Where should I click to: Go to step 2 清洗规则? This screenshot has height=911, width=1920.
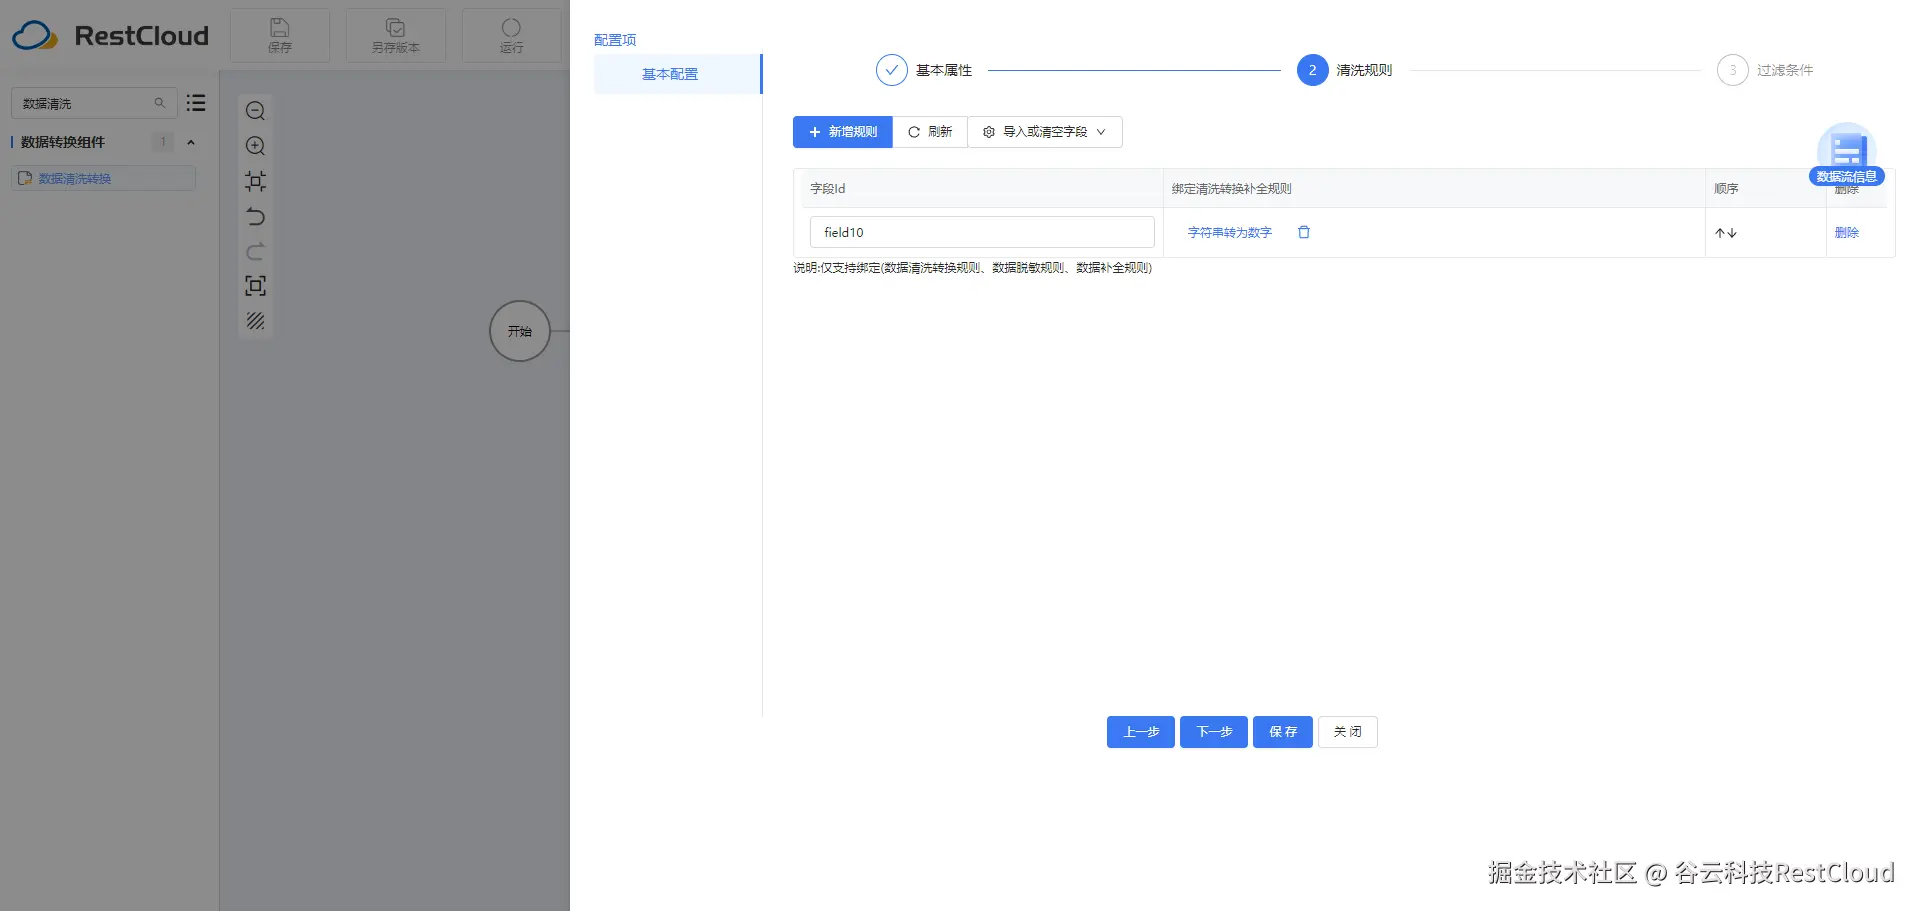click(1344, 70)
